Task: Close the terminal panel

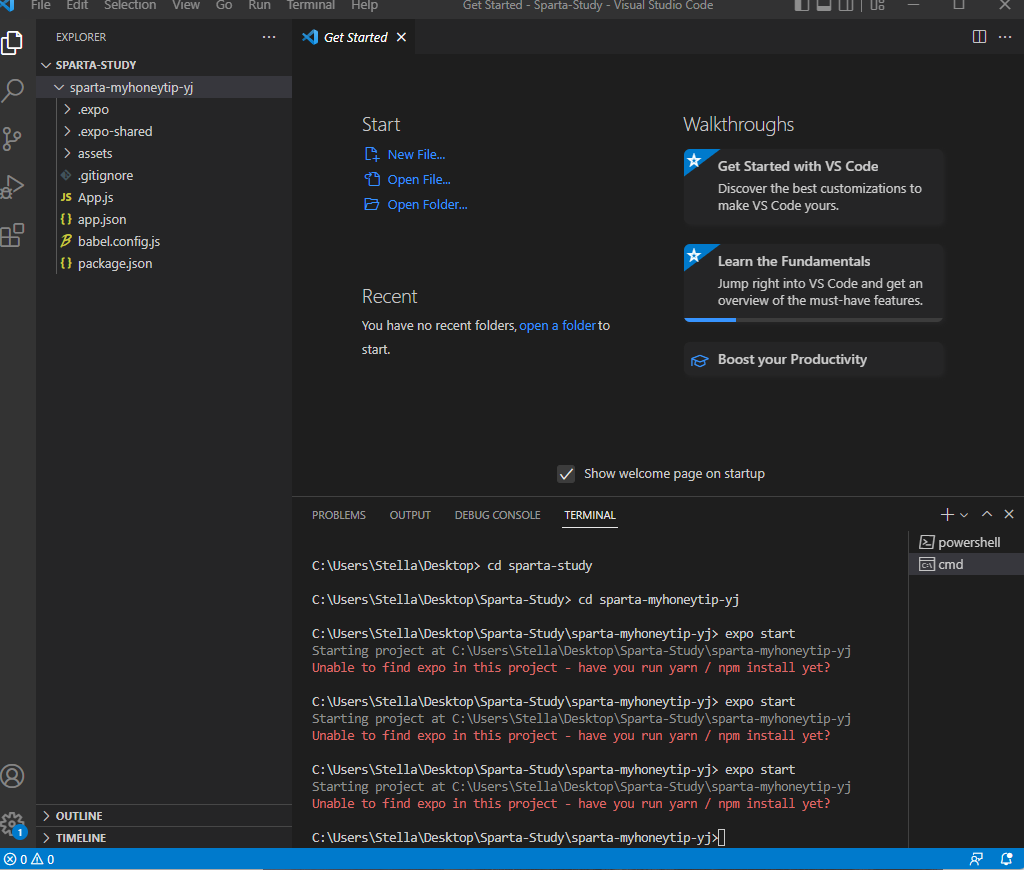Action: pos(1009,515)
